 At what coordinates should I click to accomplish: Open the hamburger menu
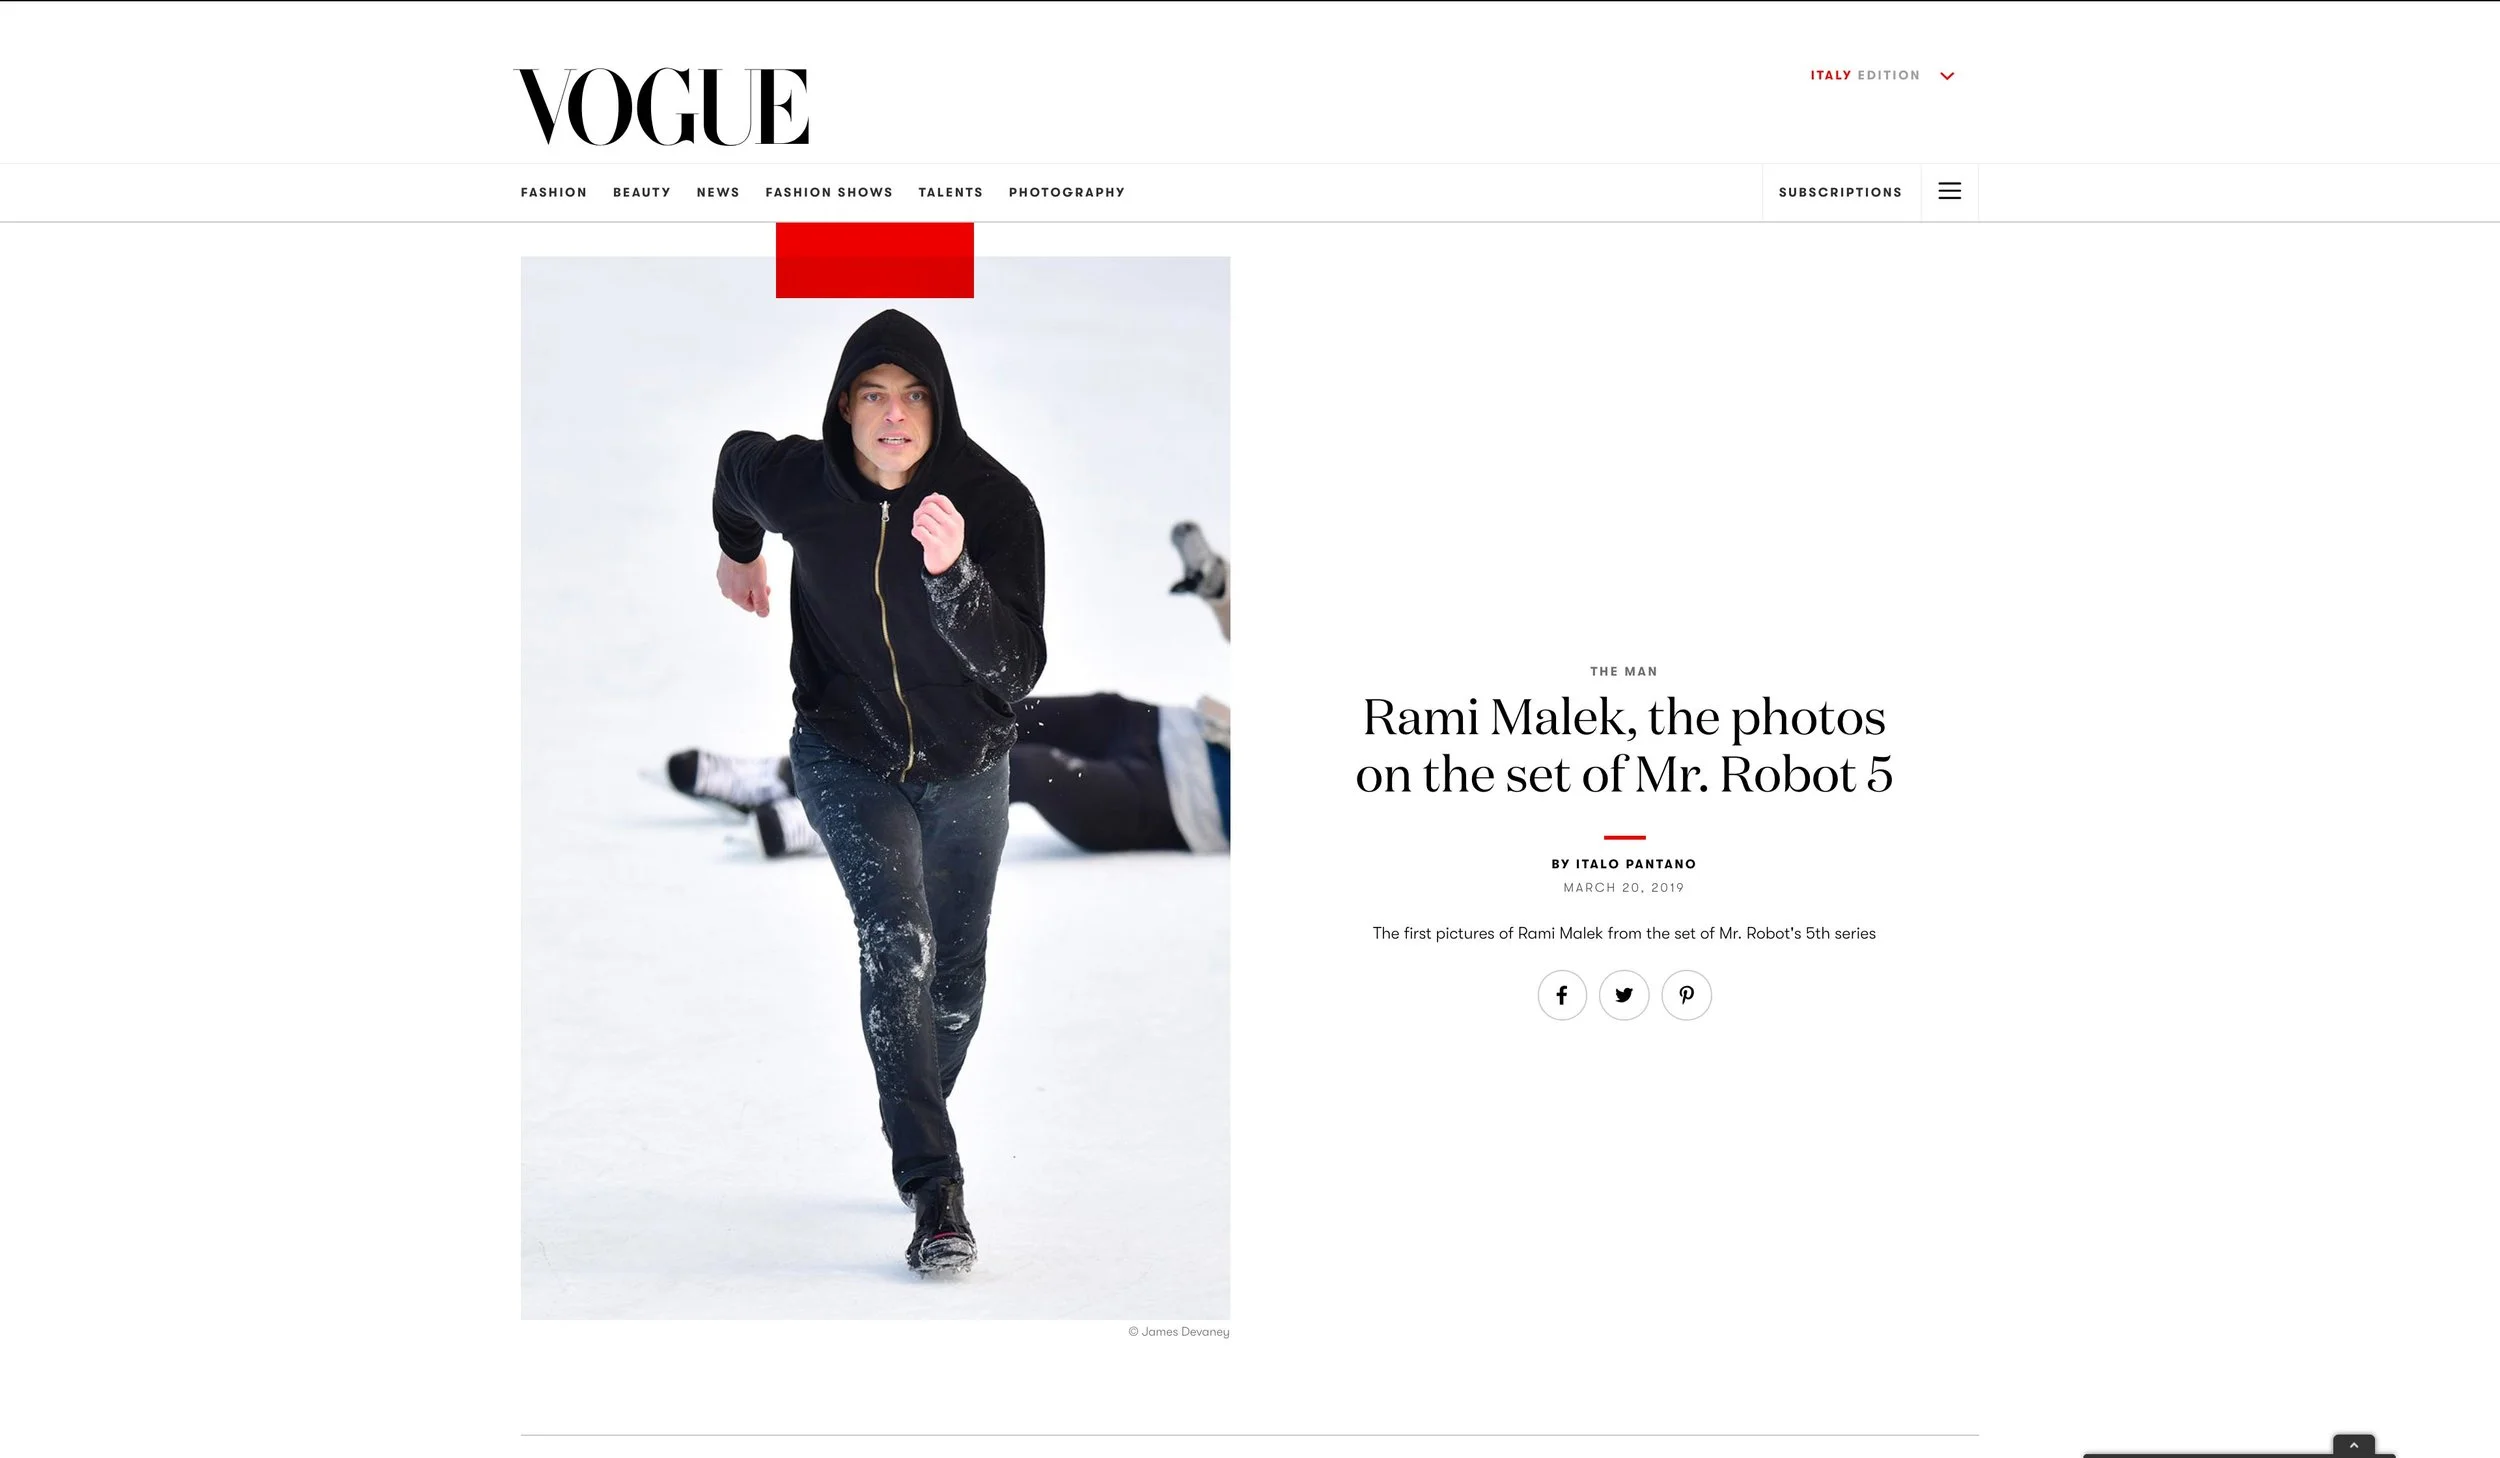coord(1949,192)
